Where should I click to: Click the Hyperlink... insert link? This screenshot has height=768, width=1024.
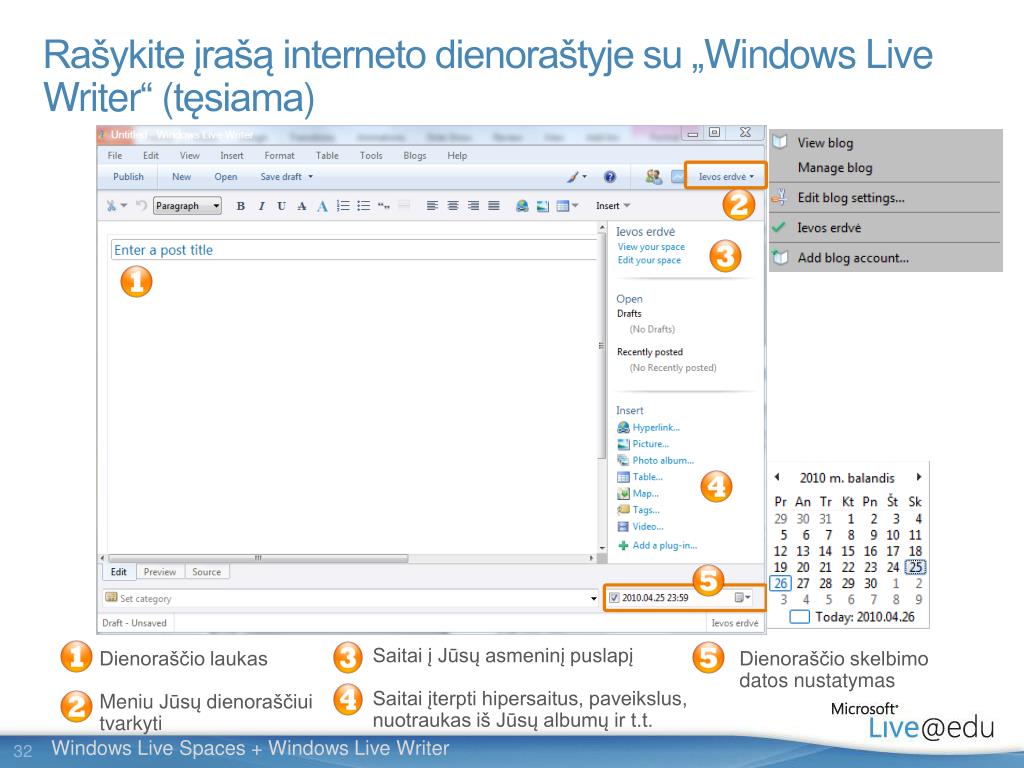coord(656,427)
